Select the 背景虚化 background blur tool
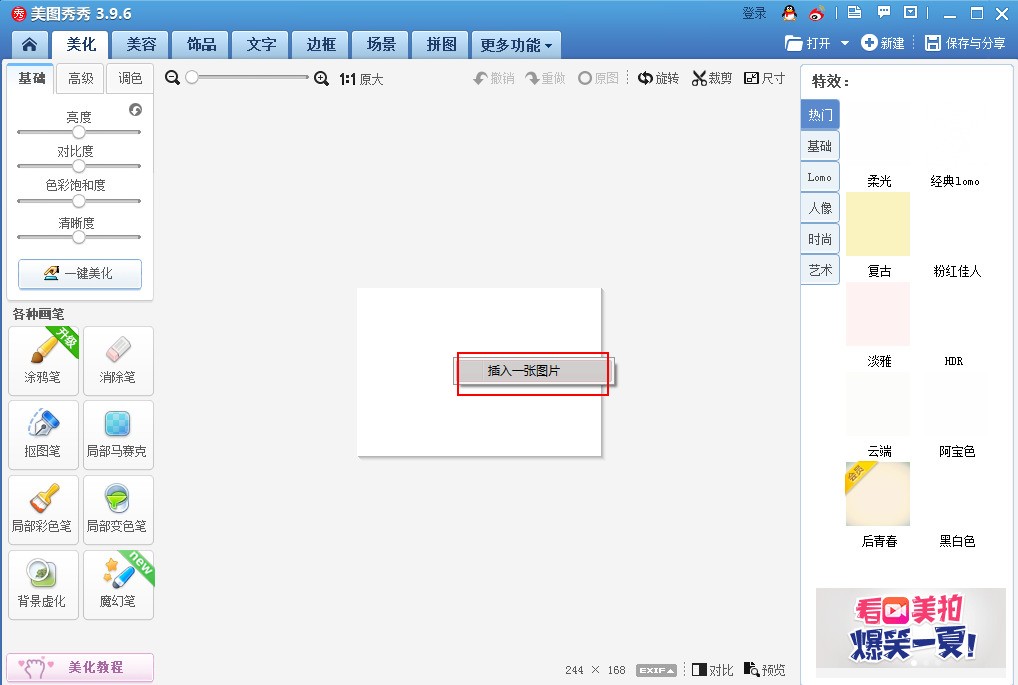The height and width of the screenshot is (685, 1018). coord(43,585)
